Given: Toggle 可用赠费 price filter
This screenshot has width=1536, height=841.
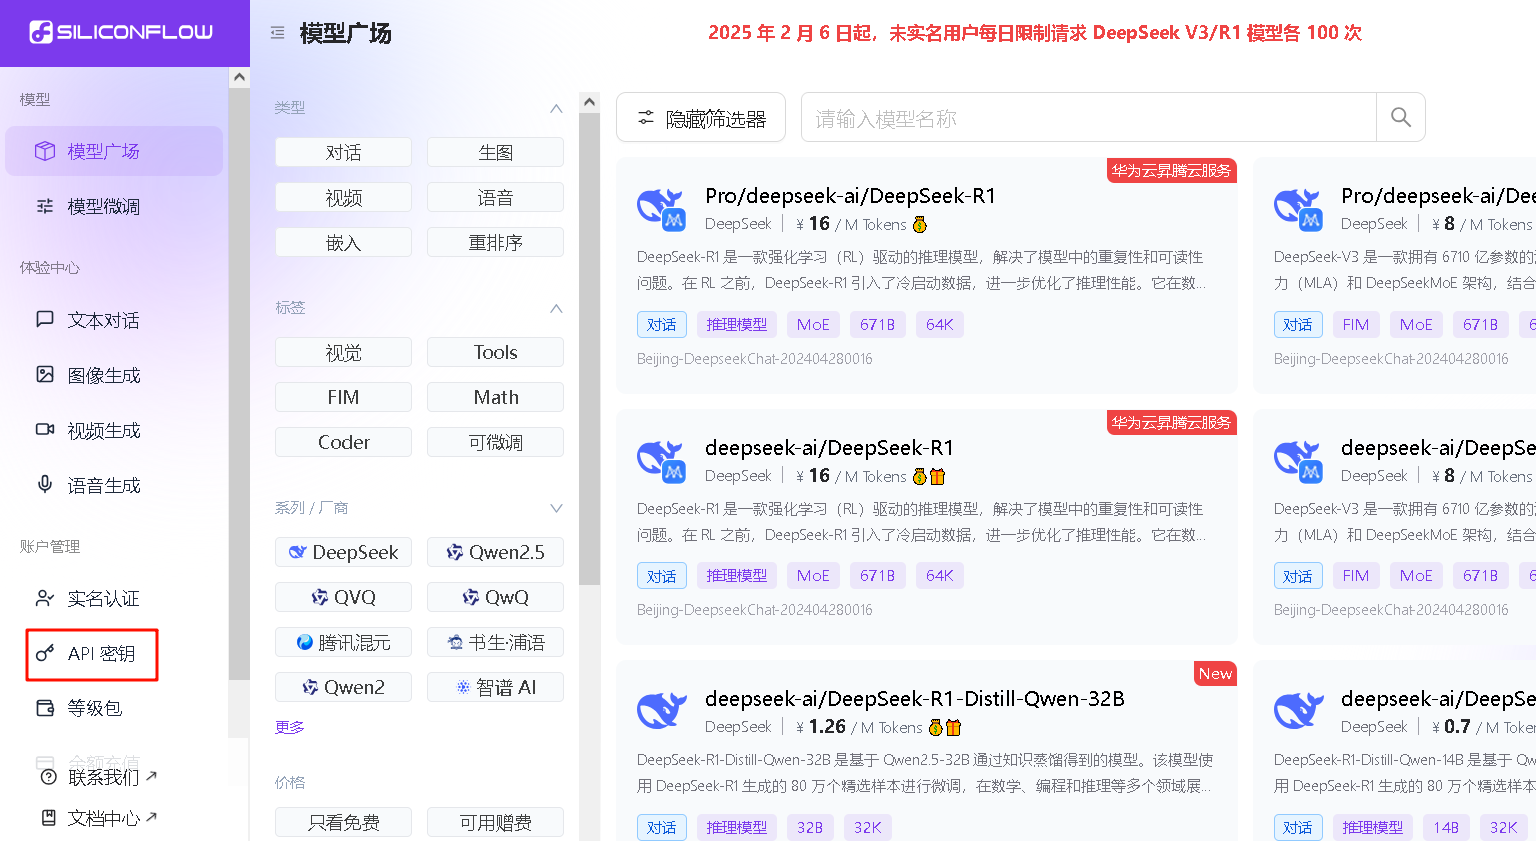Looking at the screenshot, I should coord(495,822).
